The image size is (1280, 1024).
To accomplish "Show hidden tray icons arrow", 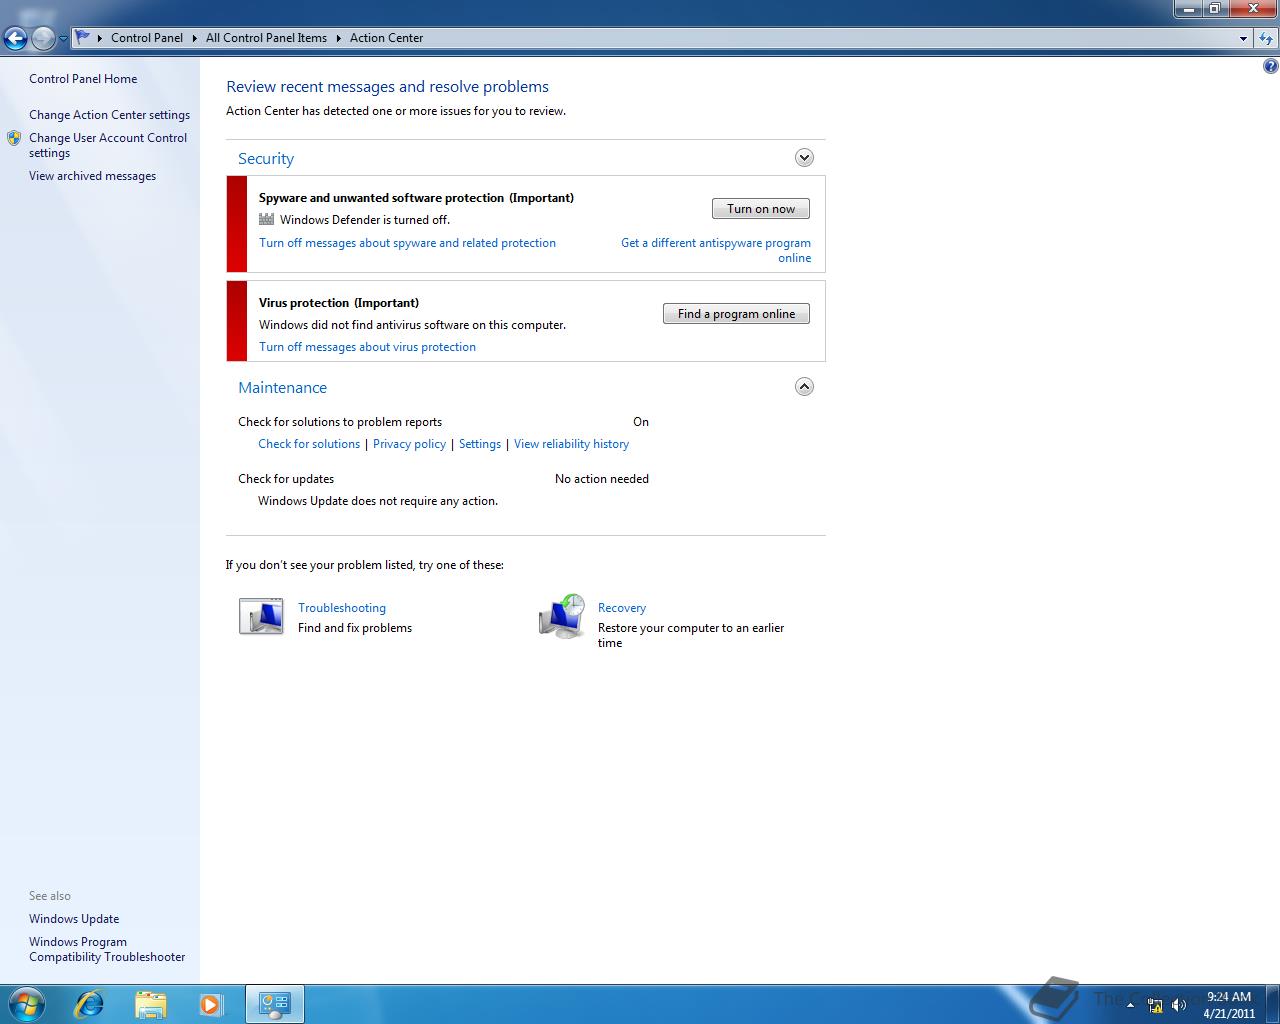I will point(1131,1004).
